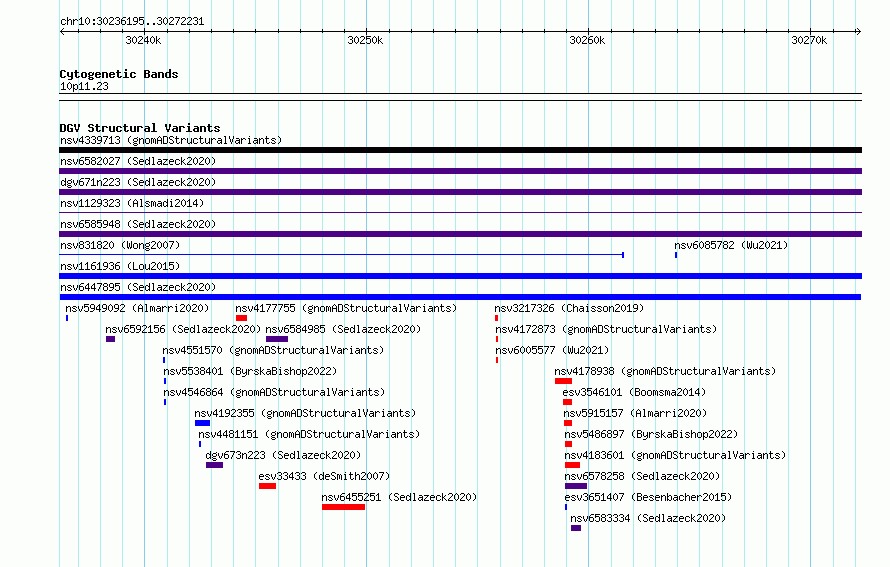890x567 pixels.
Task: Click the dgv671n223 (Sedlazeck2020) label
Action: click(x=138, y=182)
